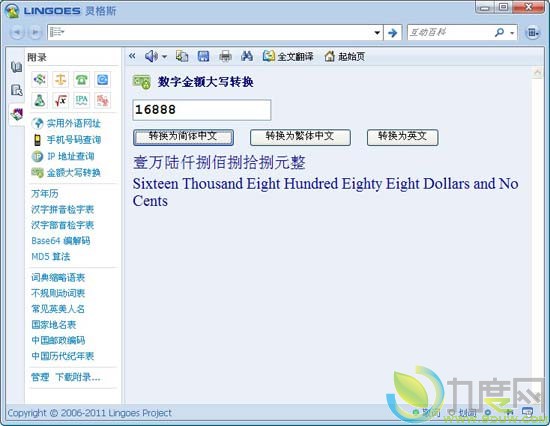Go to 起始页 start page
This screenshot has width=550, height=426.
pyautogui.click(x=344, y=56)
